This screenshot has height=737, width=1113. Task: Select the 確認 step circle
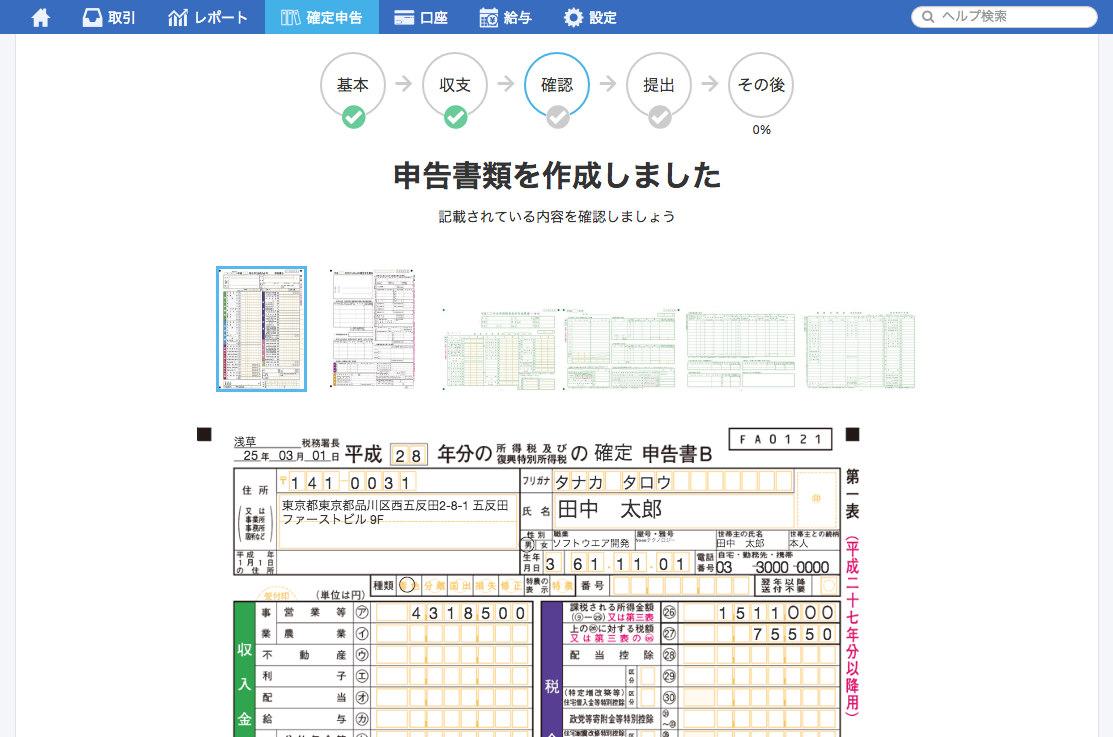coord(557,84)
